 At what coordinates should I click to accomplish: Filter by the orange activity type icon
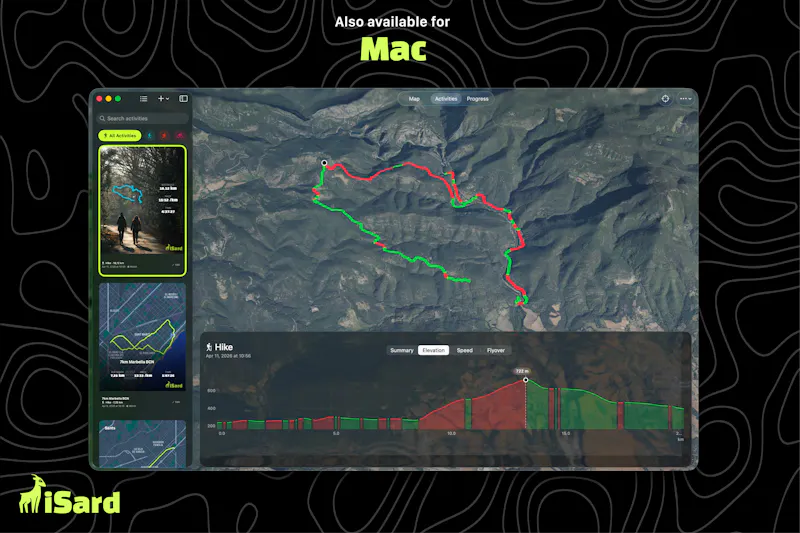(x=164, y=136)
